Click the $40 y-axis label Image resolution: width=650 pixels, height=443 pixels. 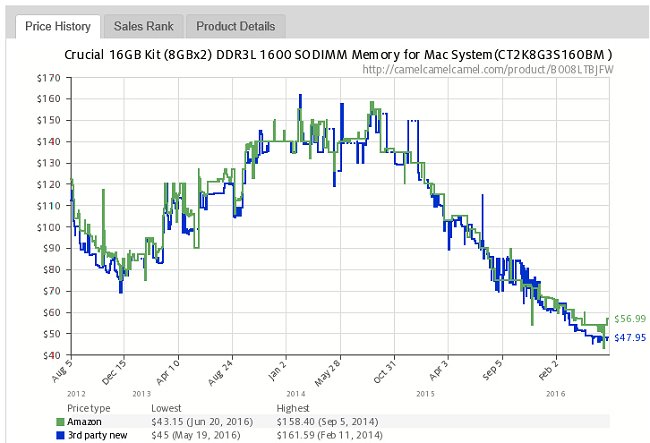pos(51,355)
